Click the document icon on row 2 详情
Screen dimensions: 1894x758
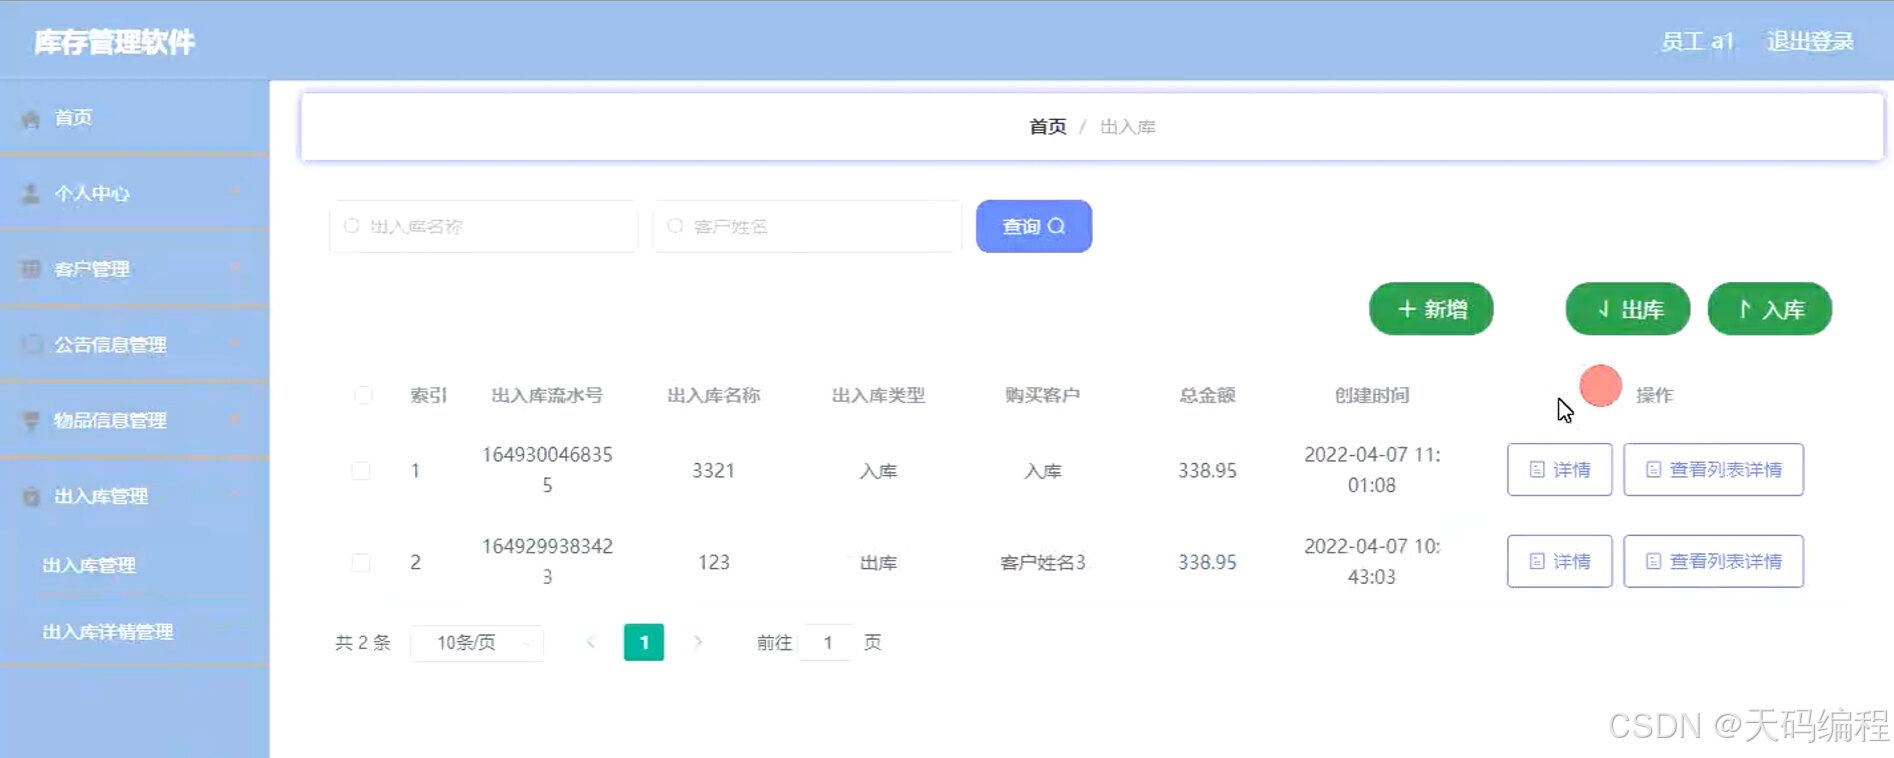(1537, 562)
